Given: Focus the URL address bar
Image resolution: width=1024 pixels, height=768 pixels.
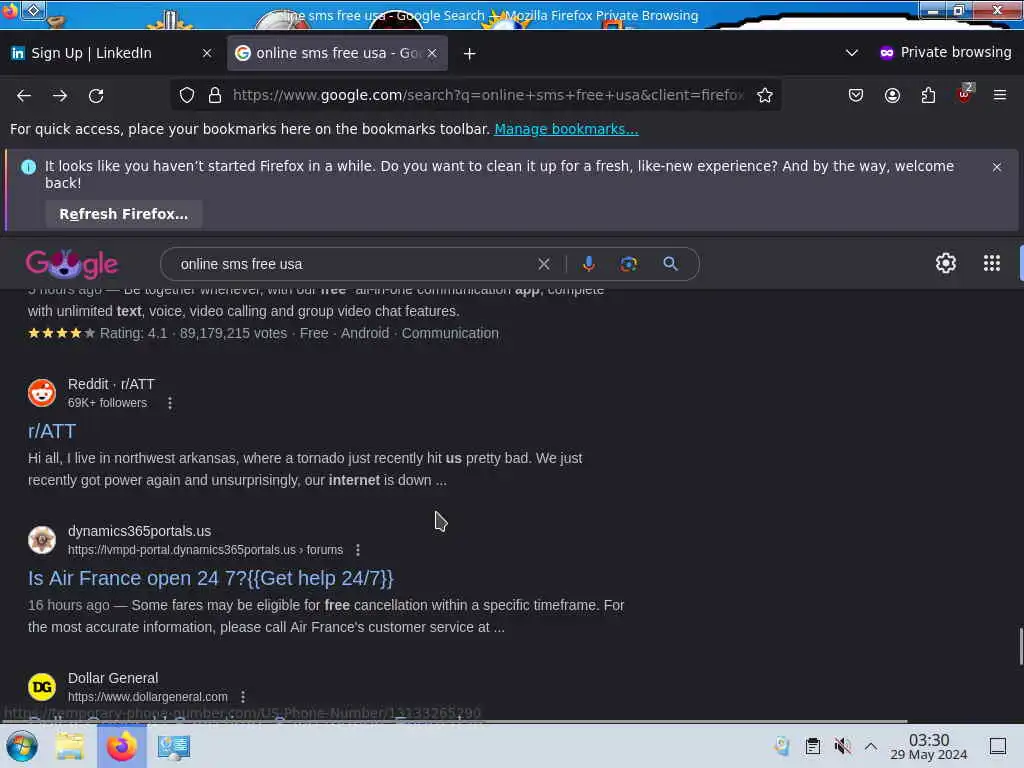Looking at the screenshot, I should coord(488,95).
